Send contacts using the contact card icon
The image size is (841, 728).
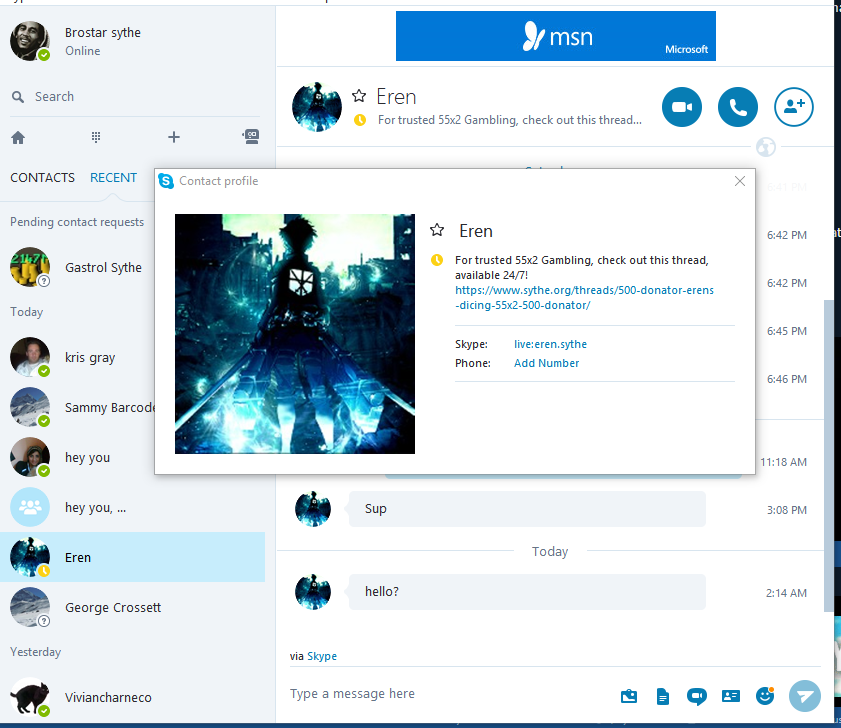pos(731,696)
